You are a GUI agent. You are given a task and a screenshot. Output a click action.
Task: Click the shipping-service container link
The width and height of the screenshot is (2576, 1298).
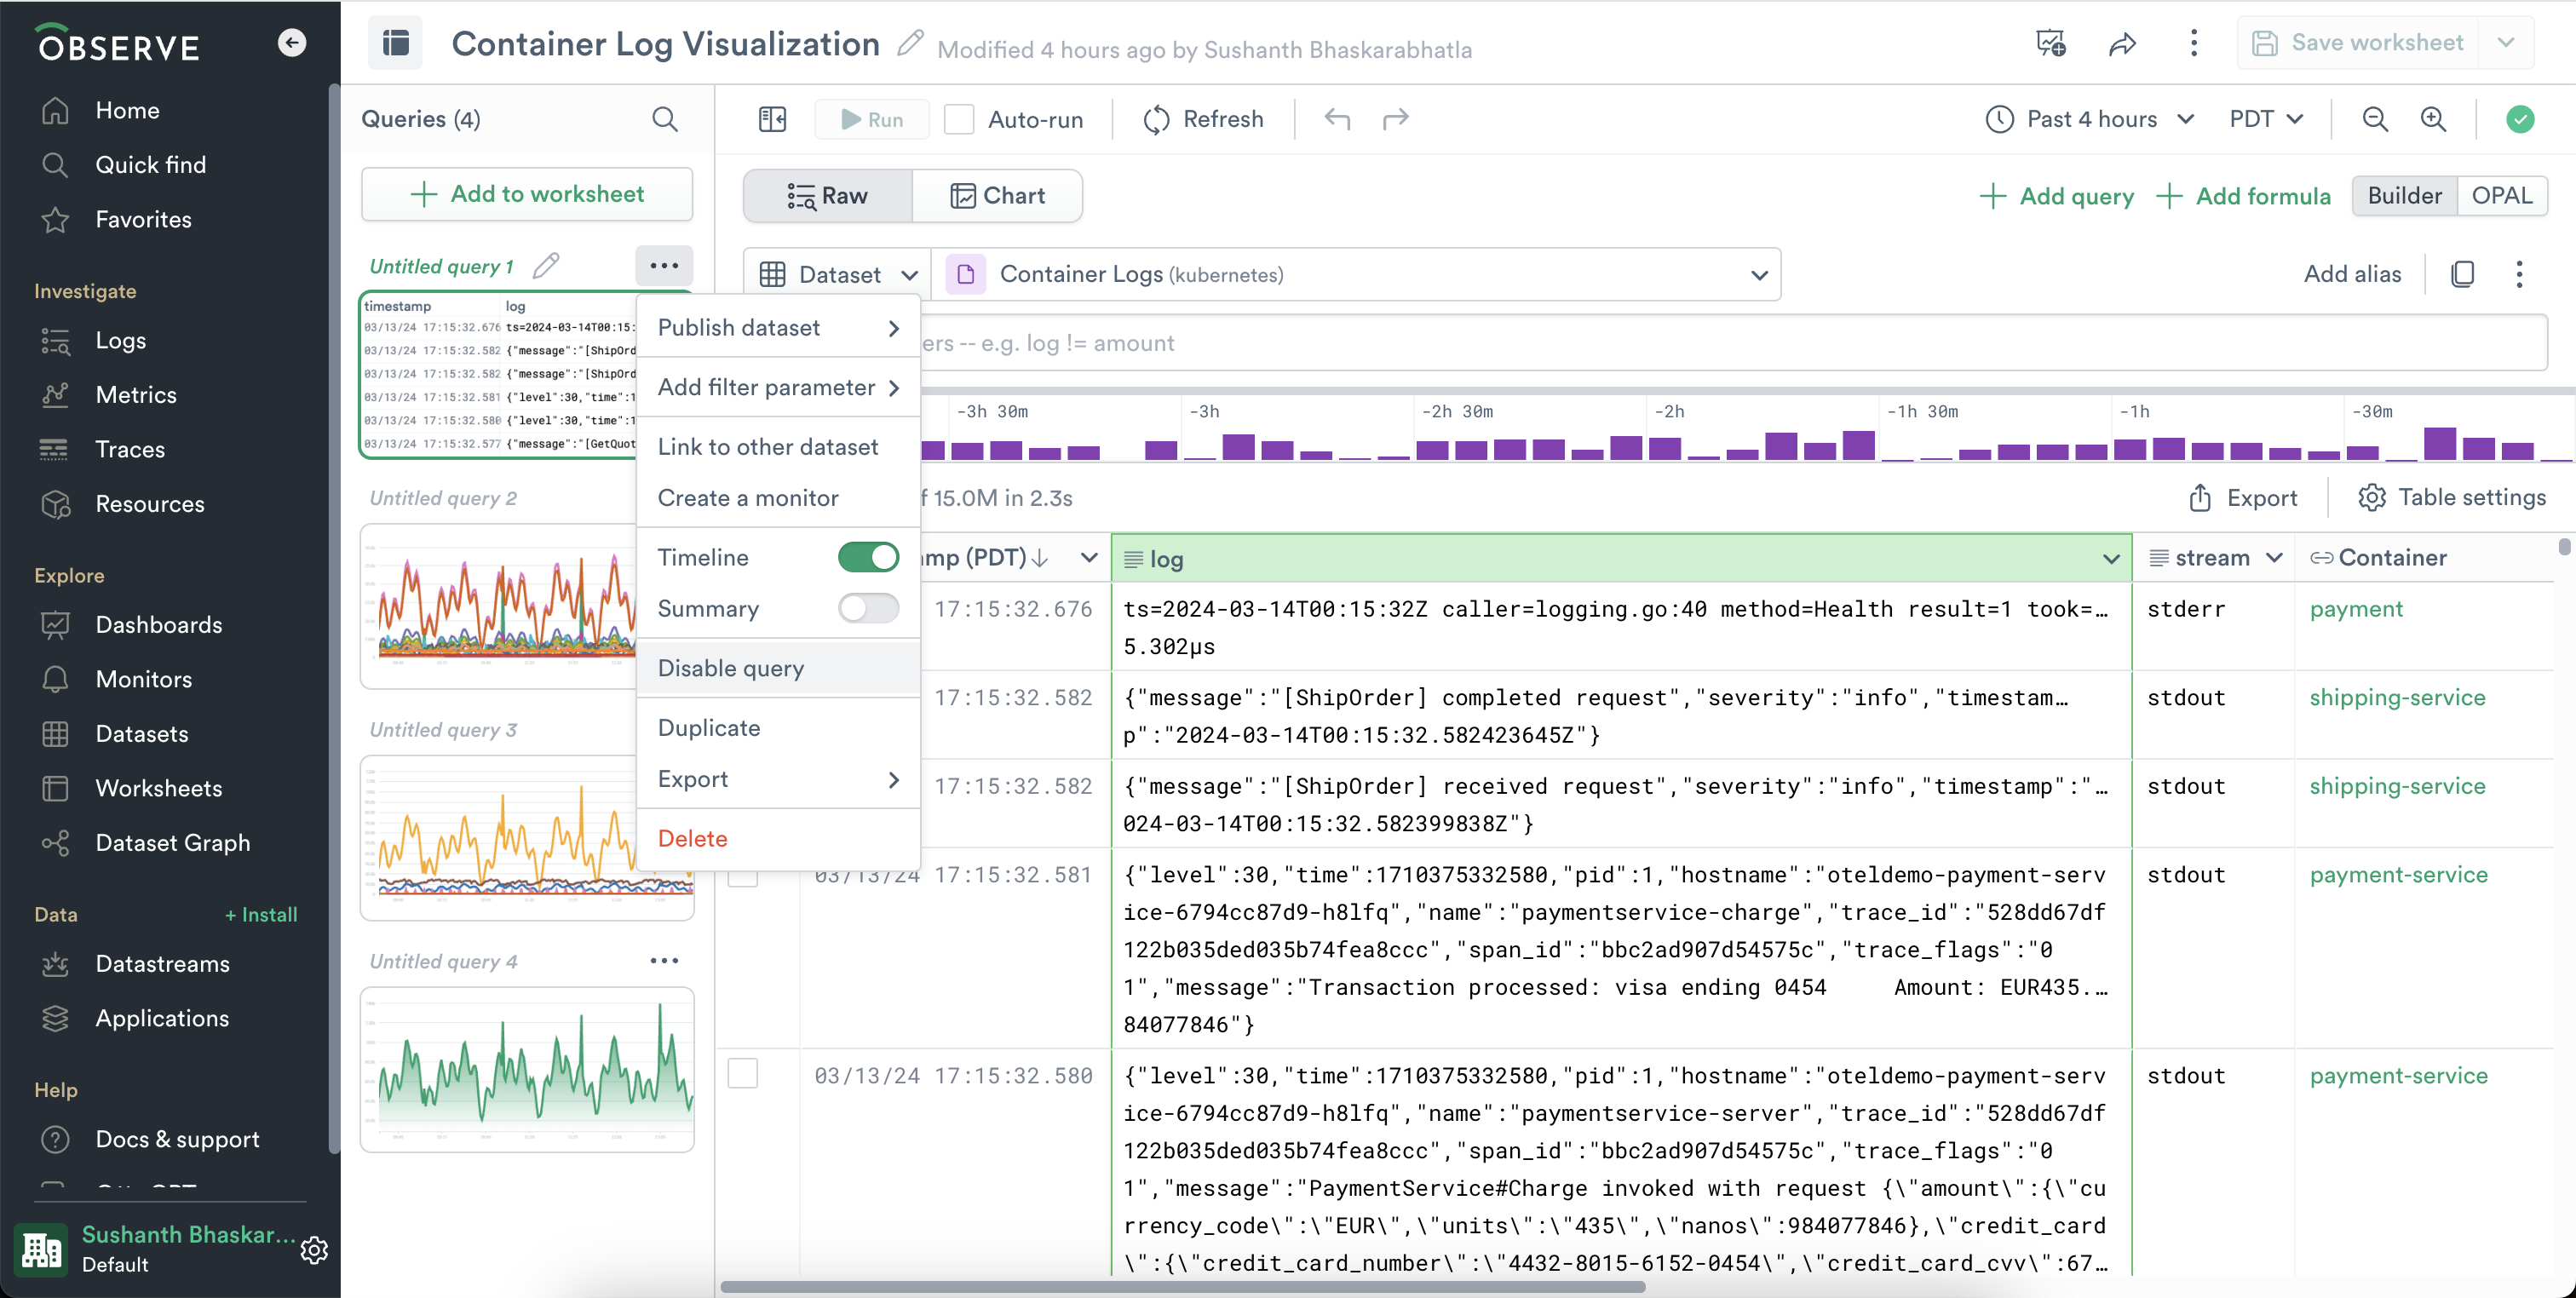point(2396,697)
